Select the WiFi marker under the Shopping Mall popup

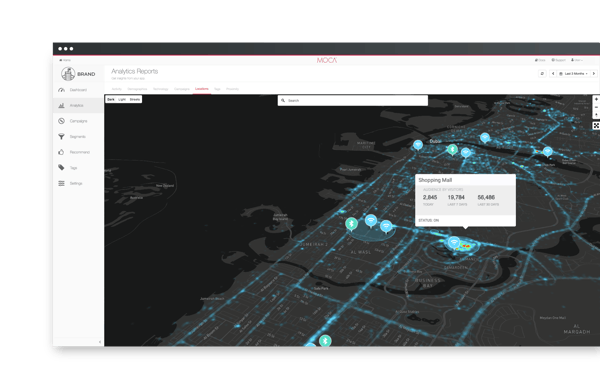click(x=454, y=242)
